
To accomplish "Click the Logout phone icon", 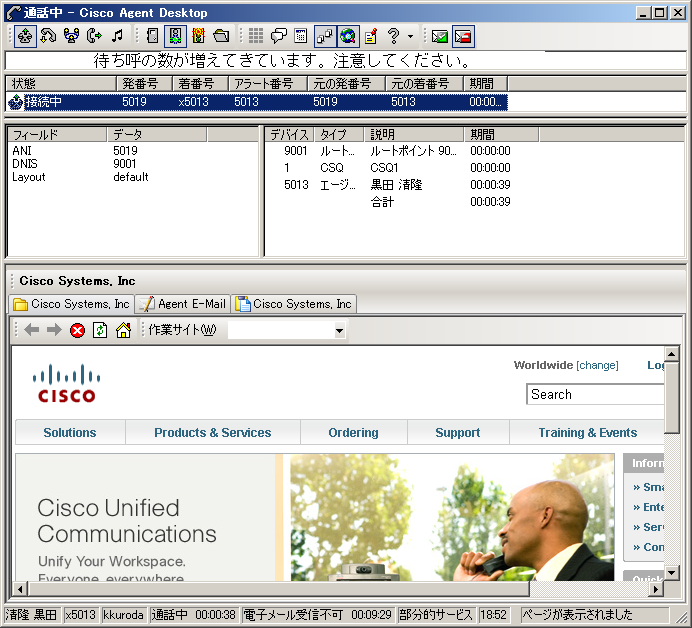I will [x=152, y=36].
